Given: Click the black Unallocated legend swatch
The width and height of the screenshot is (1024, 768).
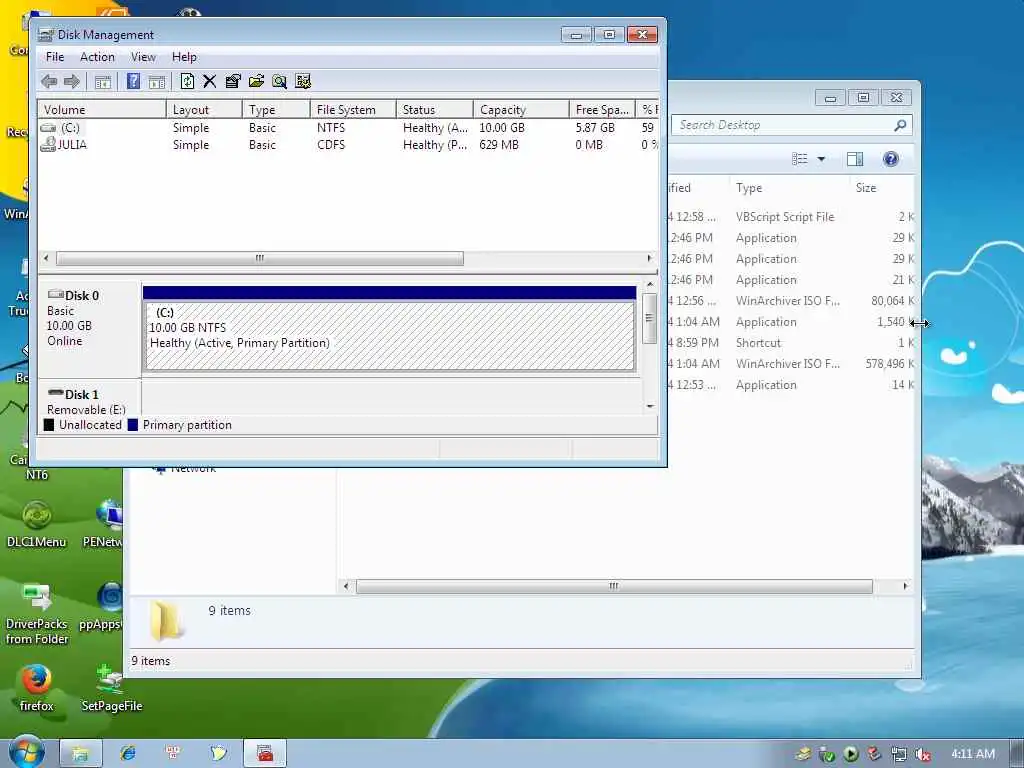Looking at the screenshot, I should [49, 425].
